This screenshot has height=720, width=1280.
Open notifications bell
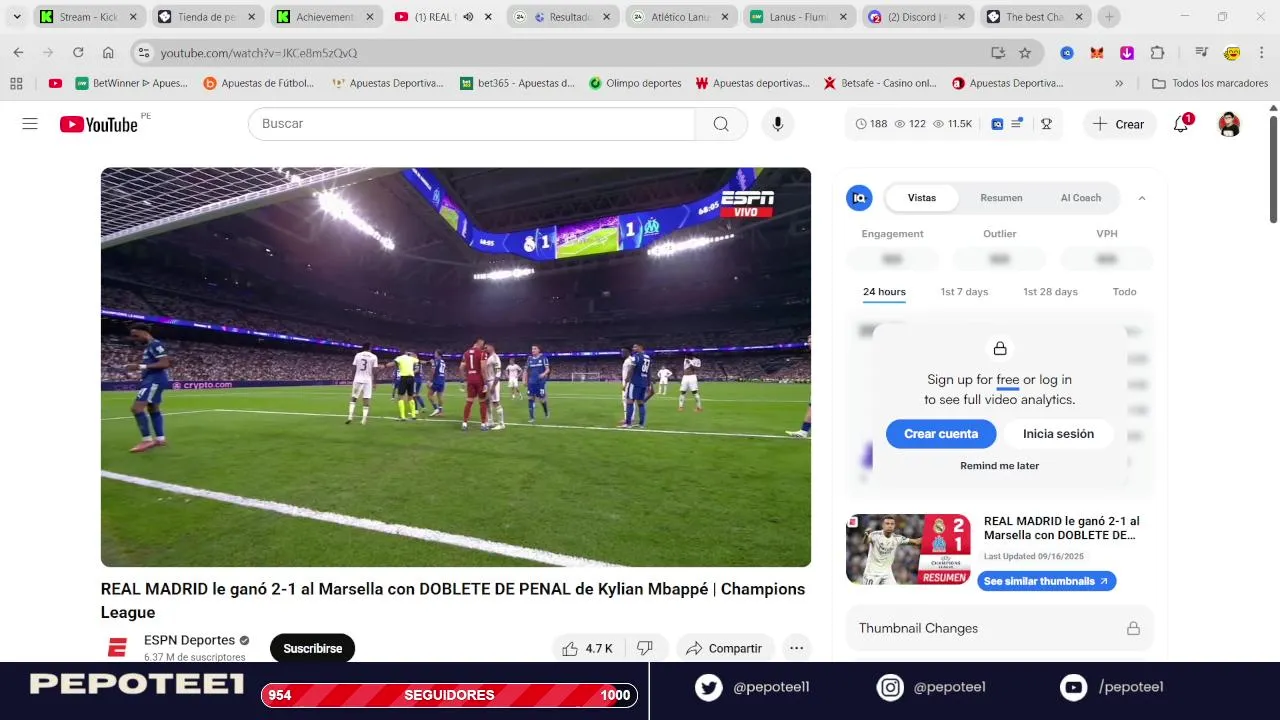click(1181, 124)
